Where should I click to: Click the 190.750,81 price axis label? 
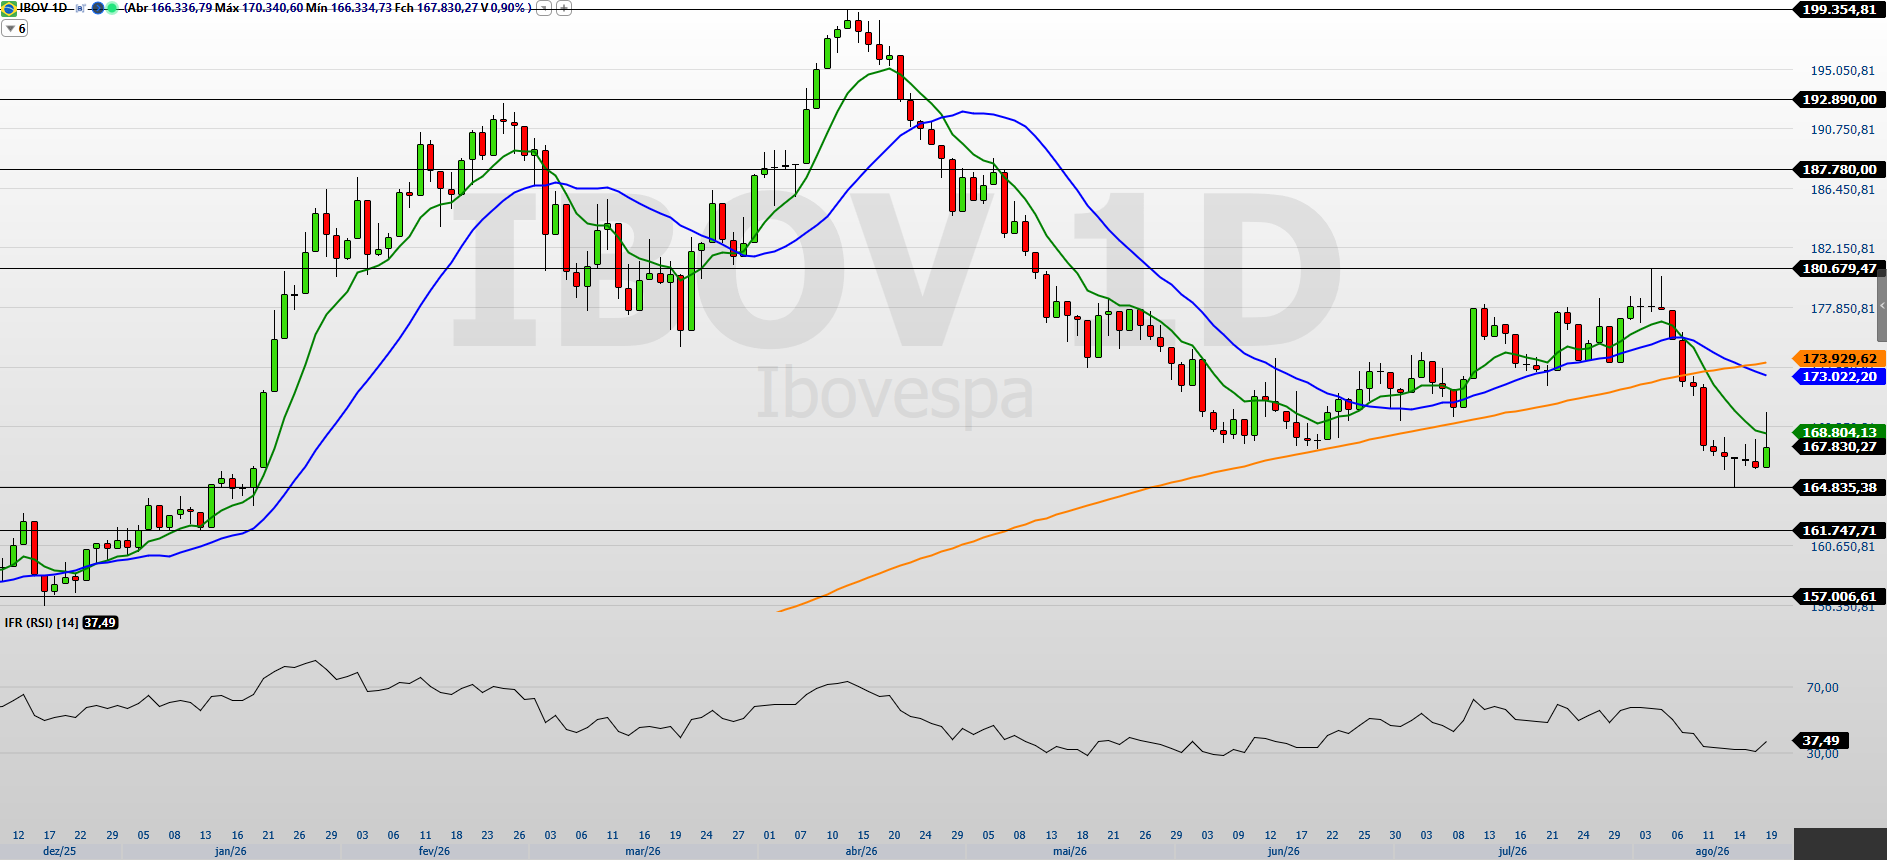[1843, 130]
